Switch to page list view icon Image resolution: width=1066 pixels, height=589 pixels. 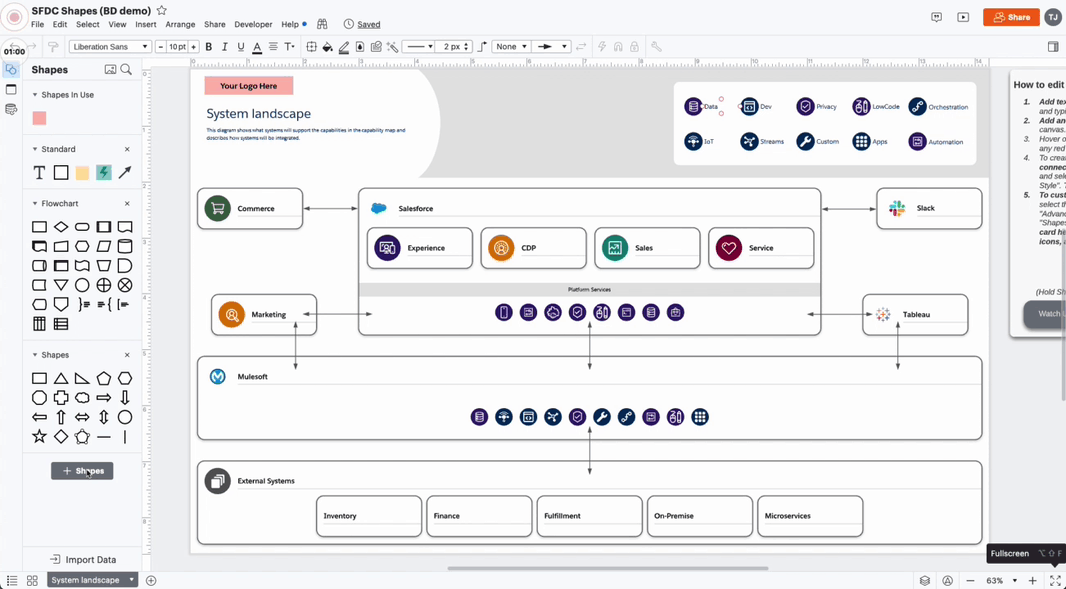tap(12, 581)
